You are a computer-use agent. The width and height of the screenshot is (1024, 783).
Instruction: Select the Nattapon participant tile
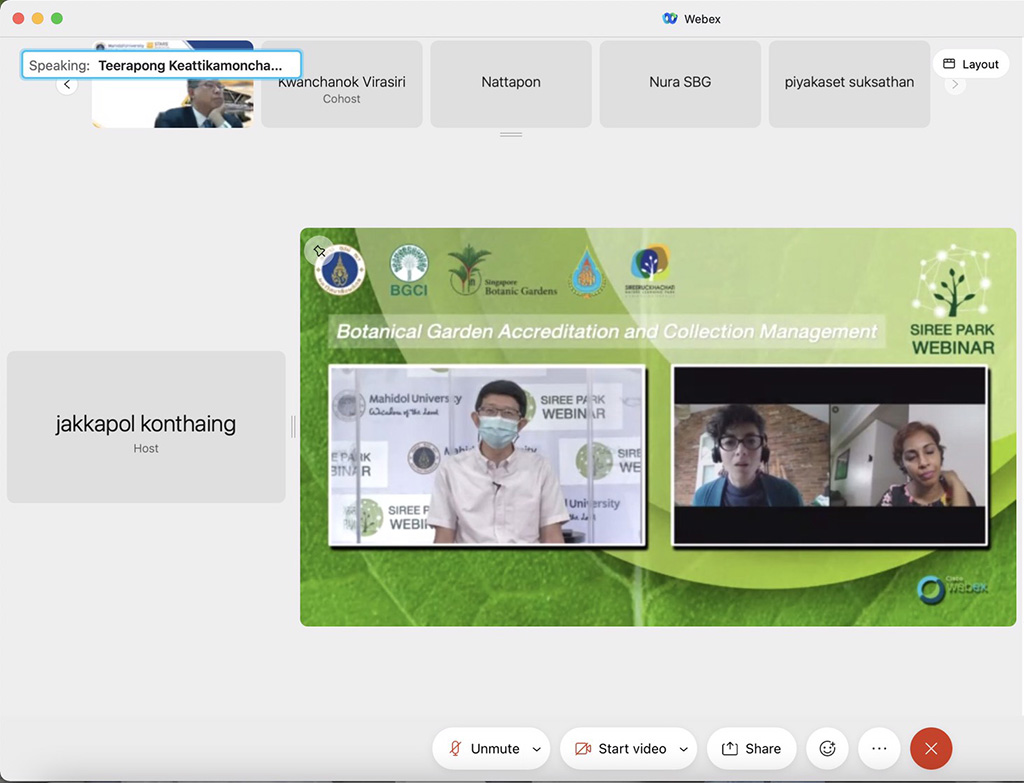click(x=511, y=84)
